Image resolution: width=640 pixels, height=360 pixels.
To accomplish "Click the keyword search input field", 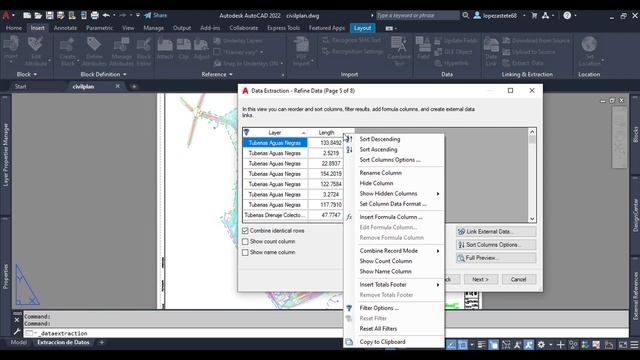I will [417, 16].
